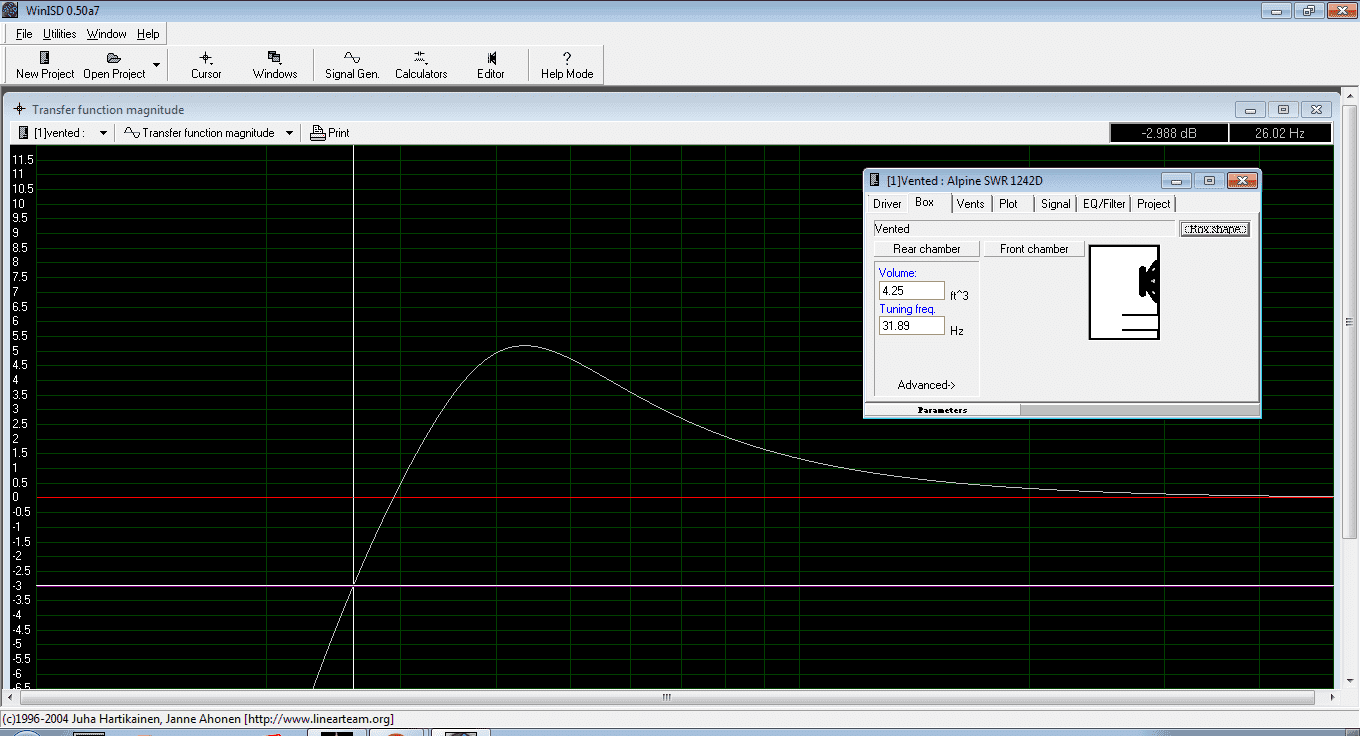
Task: Expand the Open Project dropdown arrow
Action: point(156,65)
